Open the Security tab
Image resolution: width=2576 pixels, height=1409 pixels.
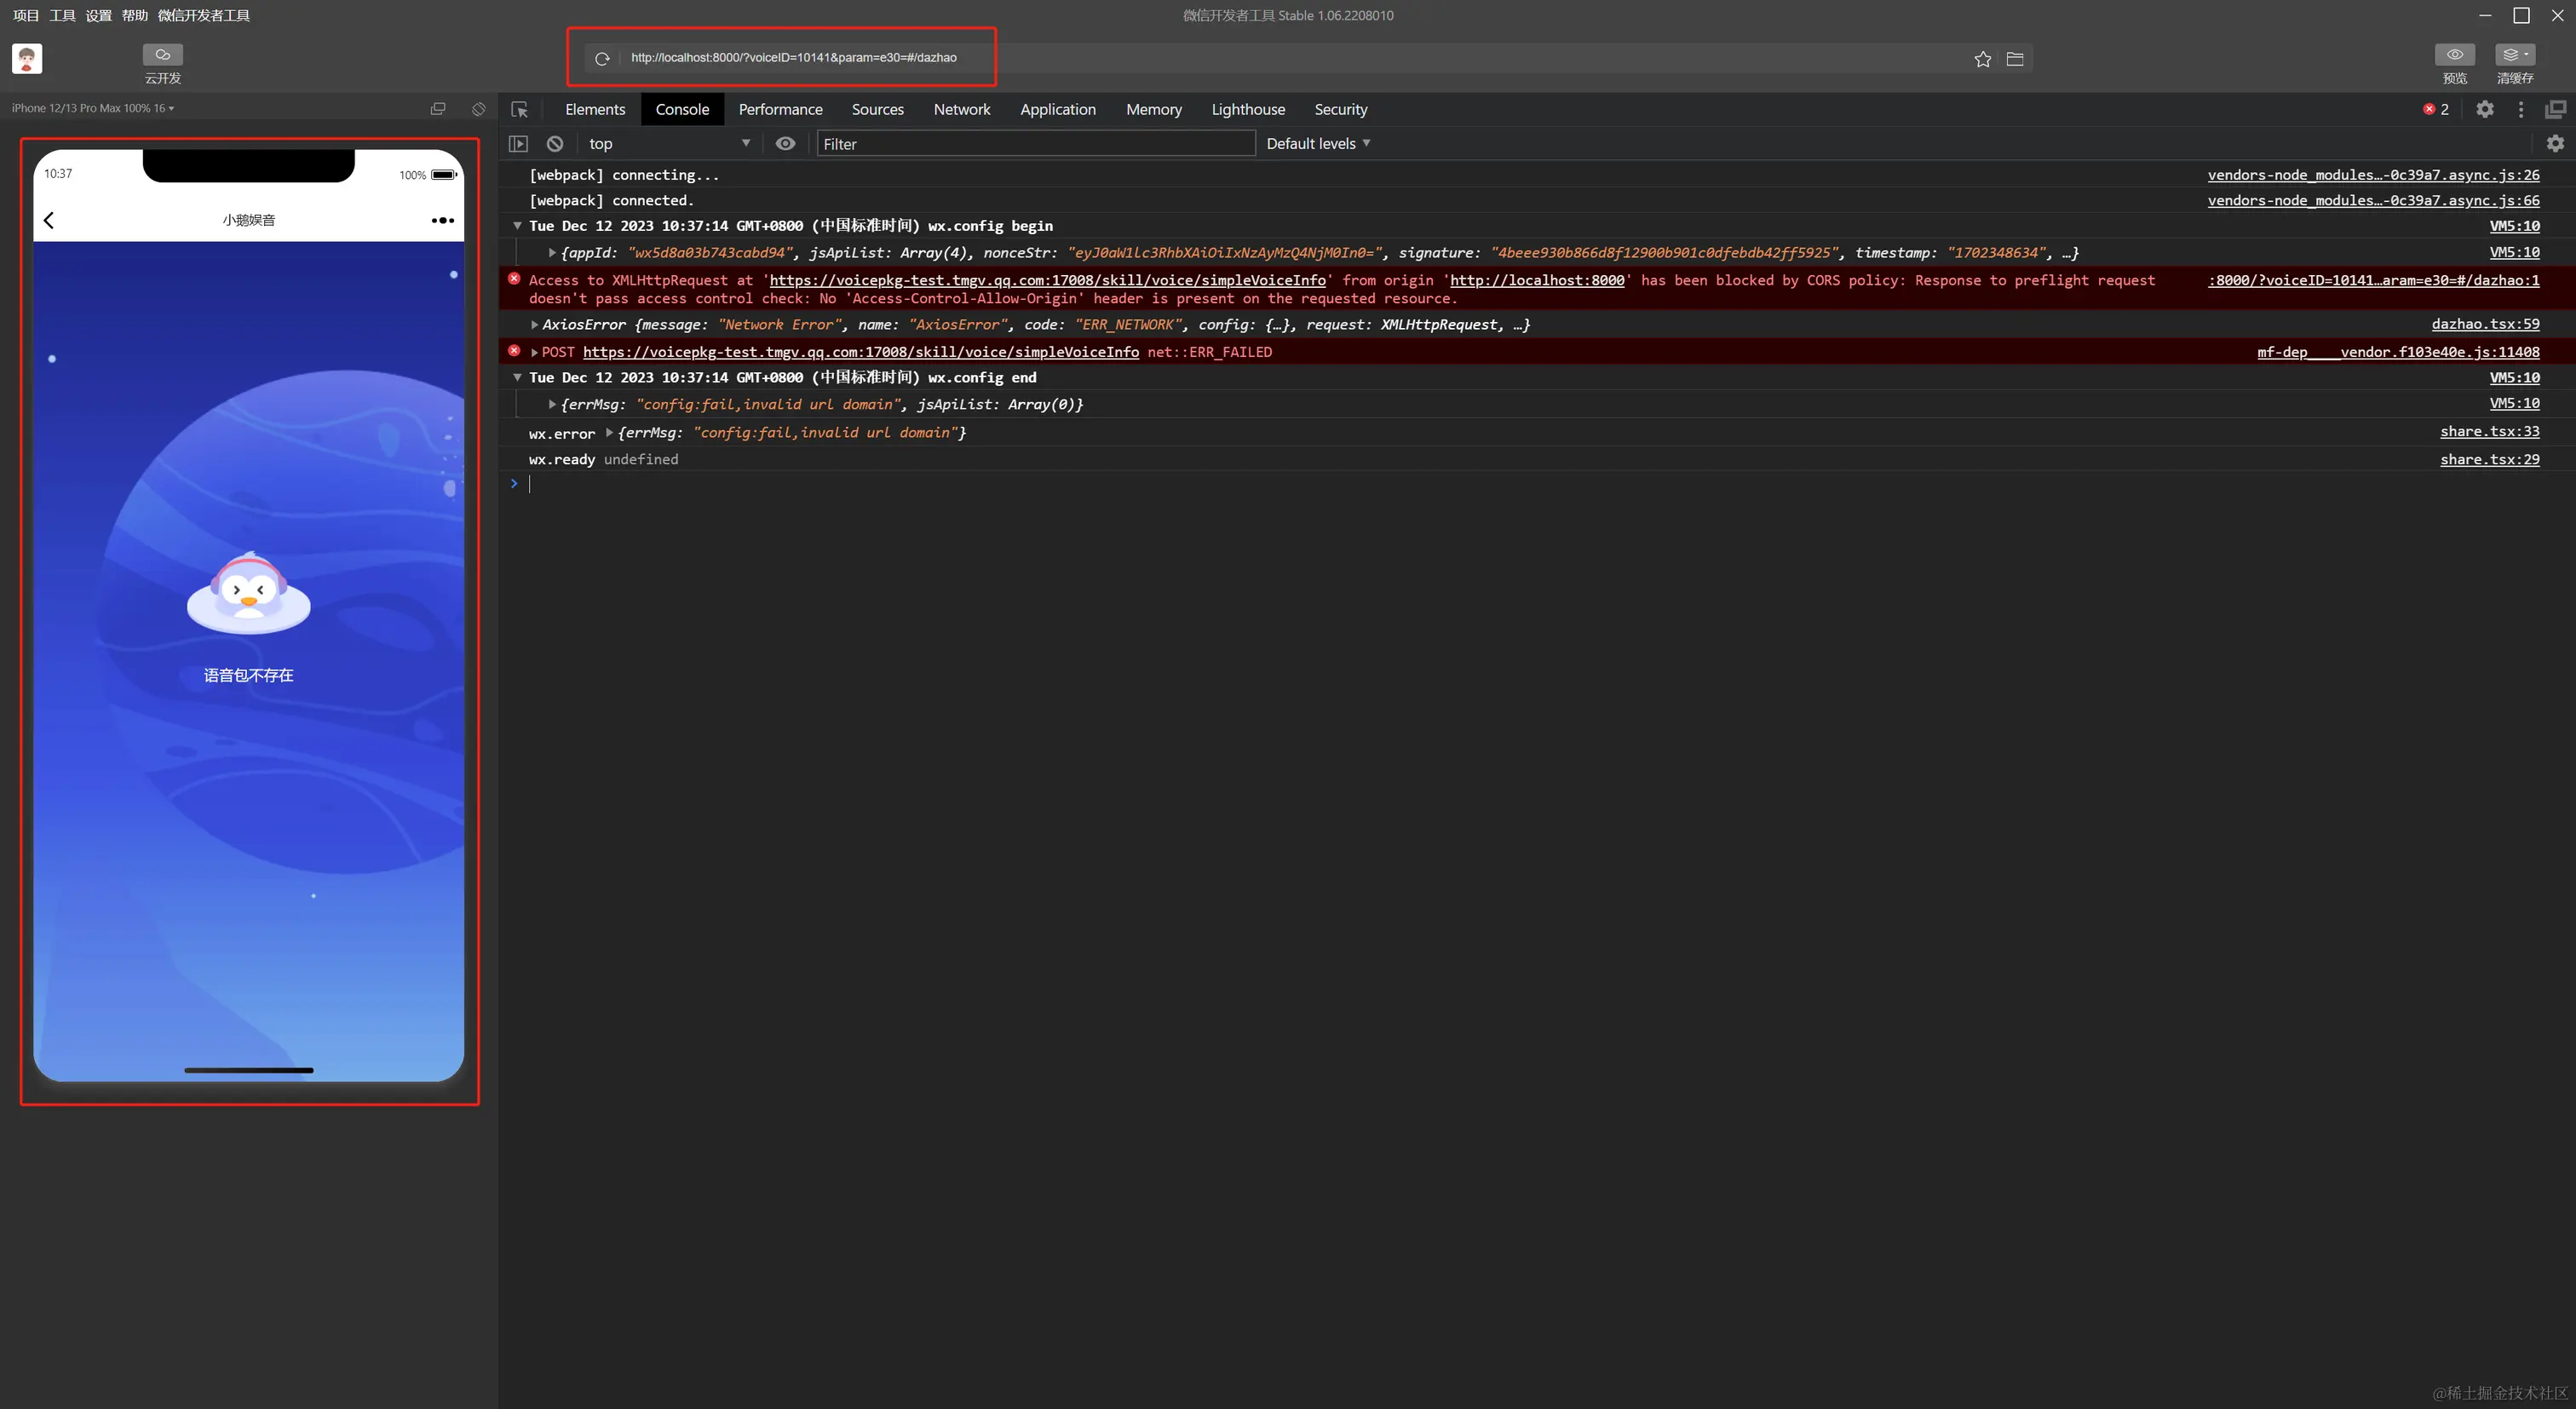point(1340,110)
